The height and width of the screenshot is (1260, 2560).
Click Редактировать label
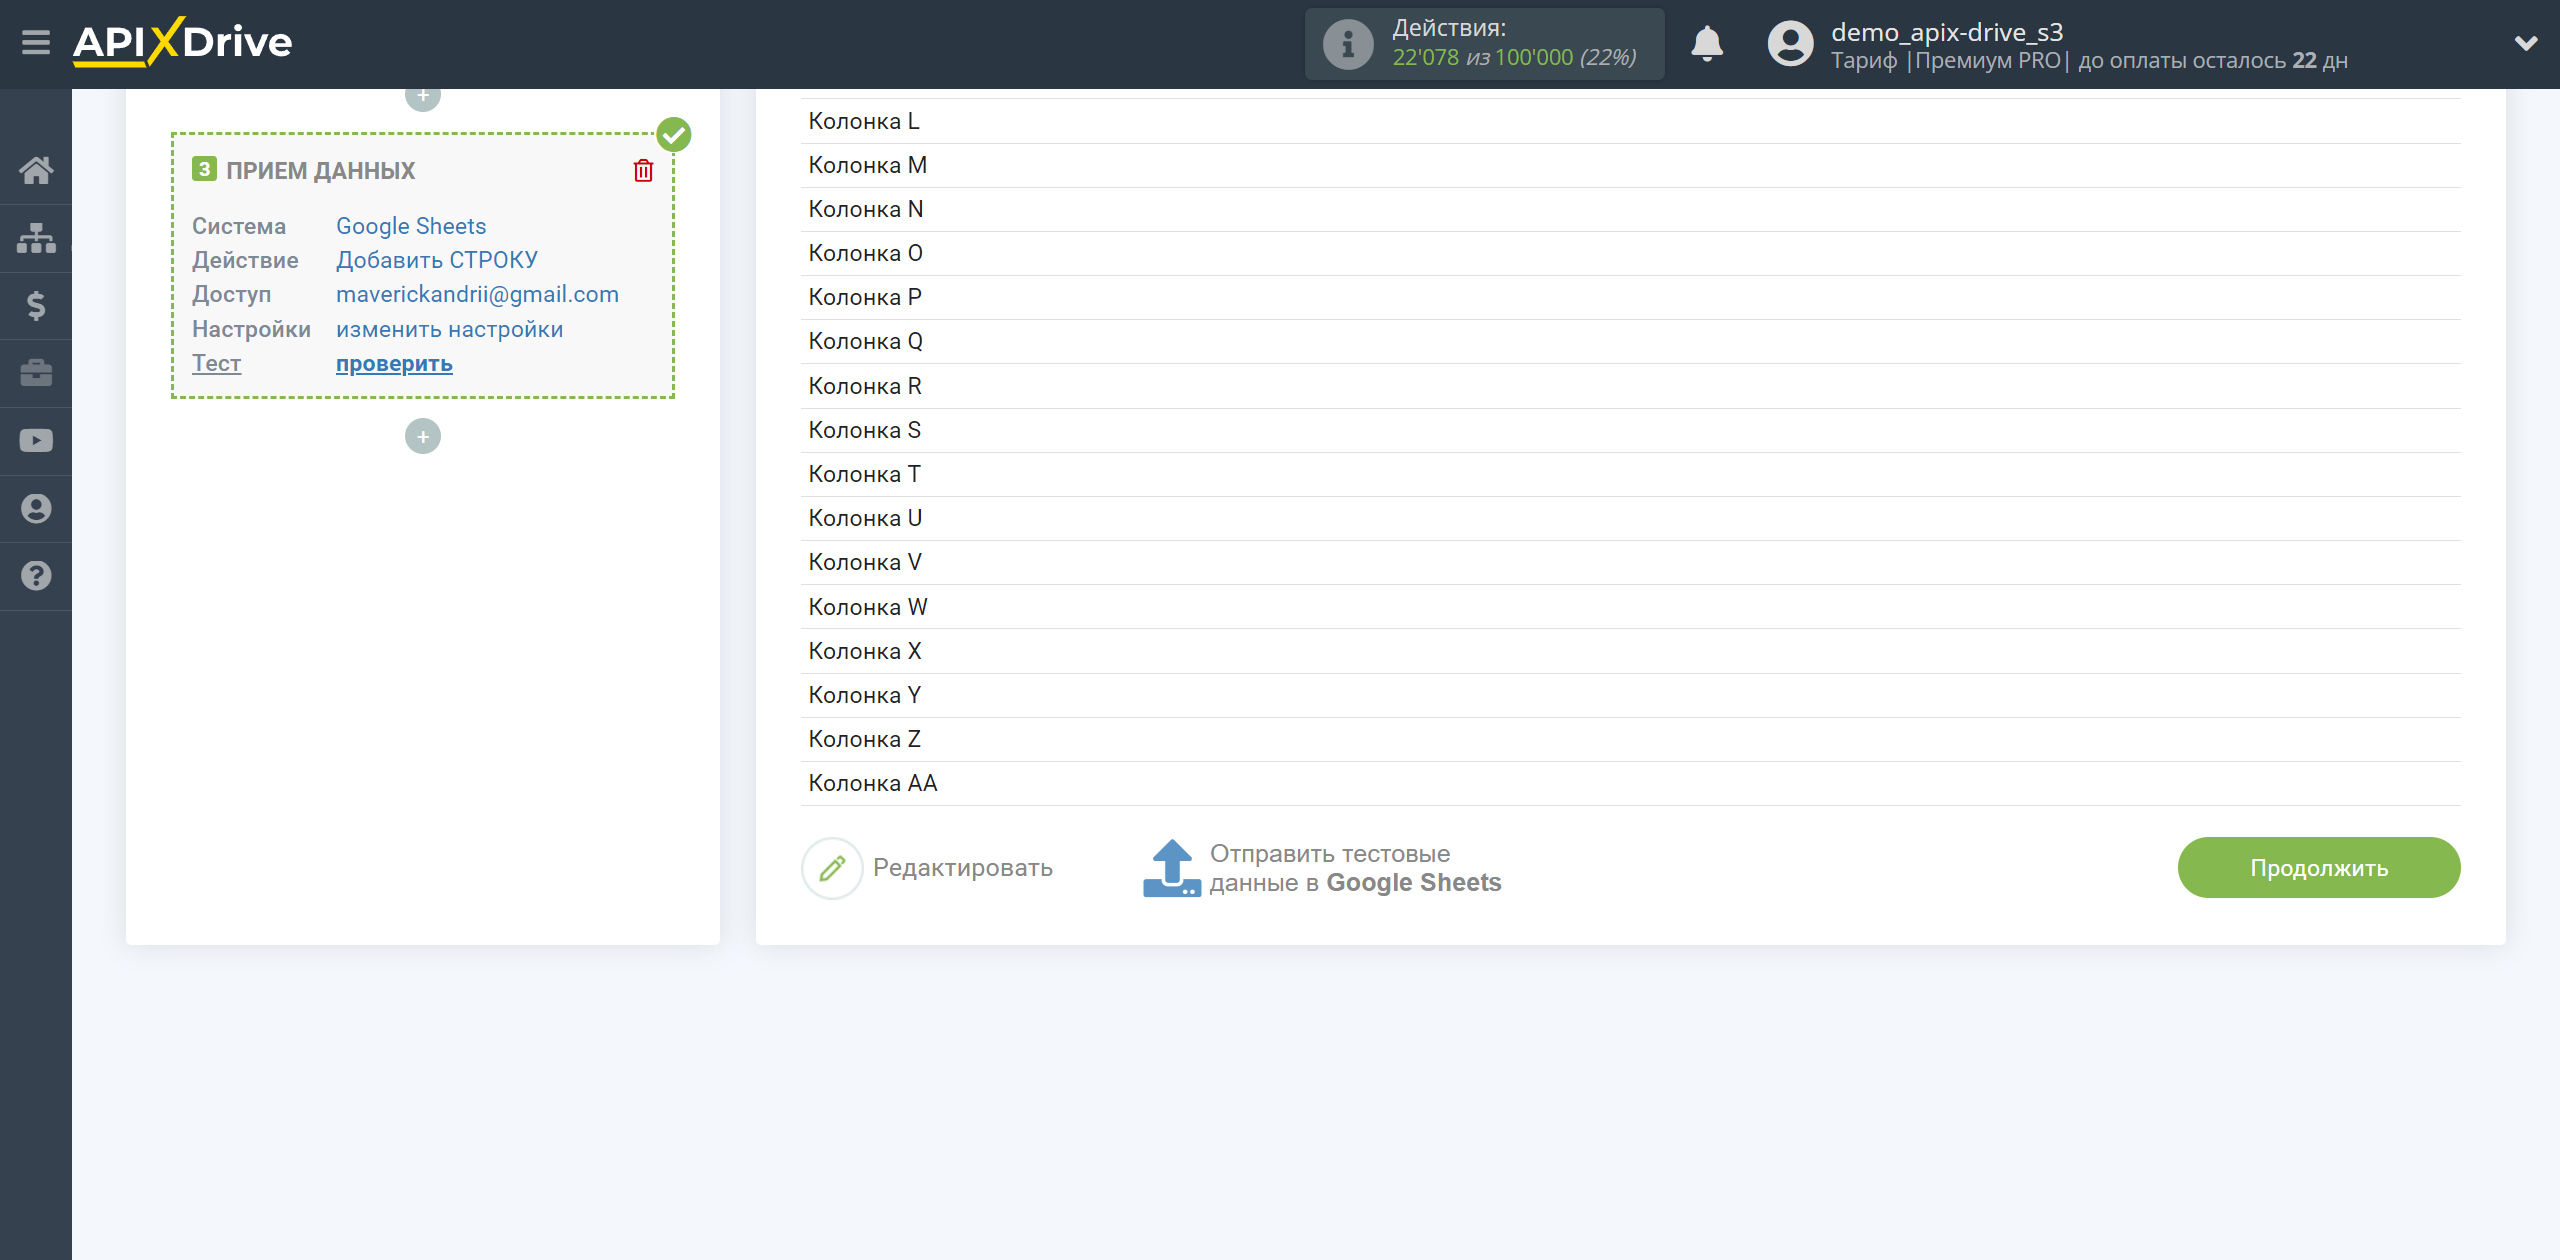(x=963, y=868)
